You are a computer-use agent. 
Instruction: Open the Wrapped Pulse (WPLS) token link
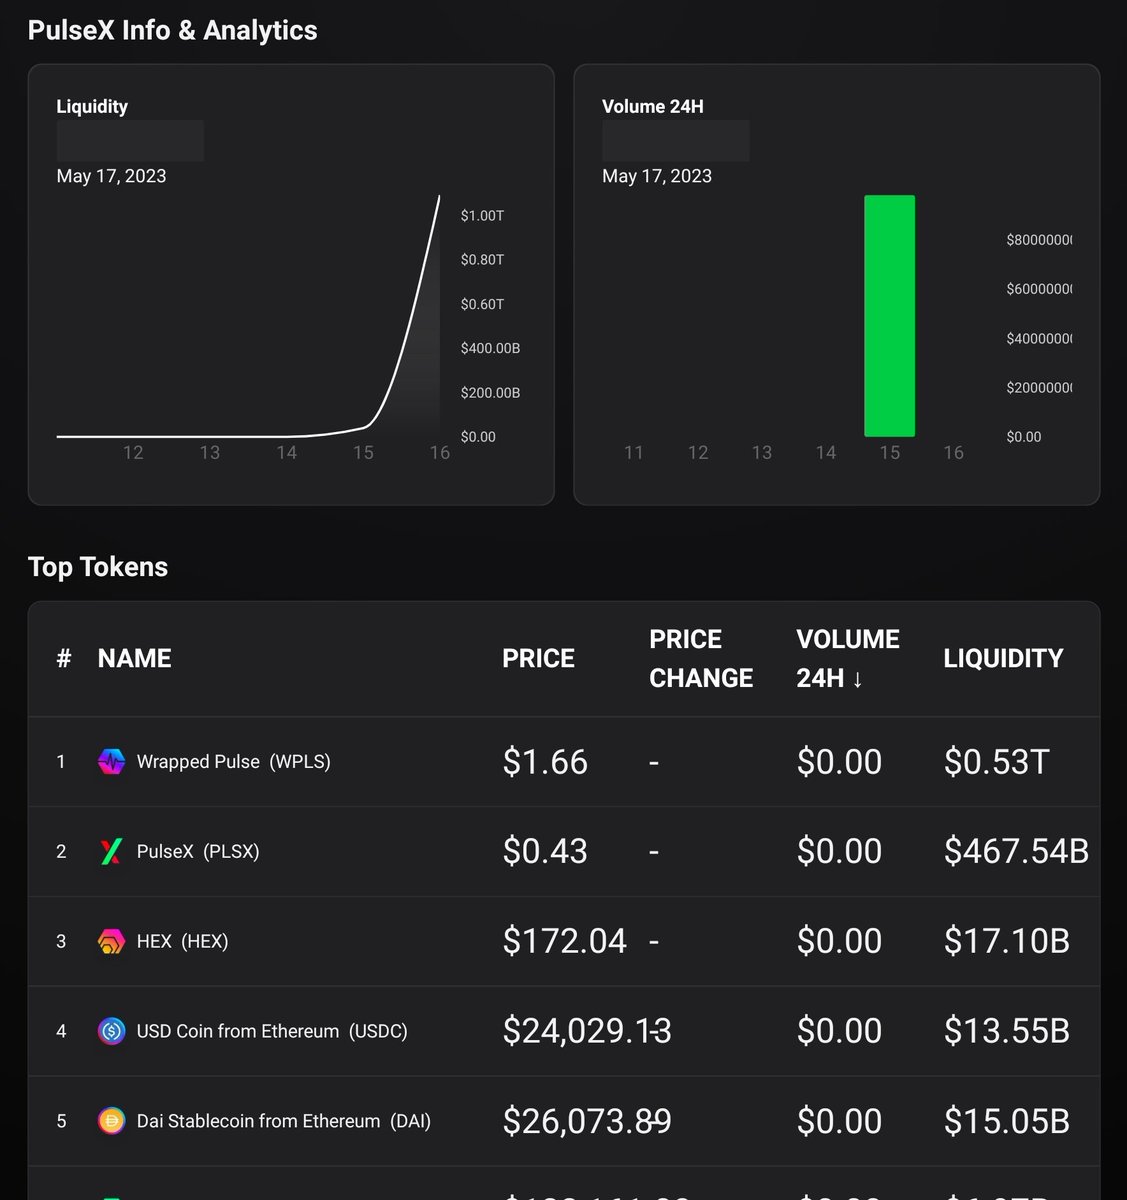tap(233, 762)
